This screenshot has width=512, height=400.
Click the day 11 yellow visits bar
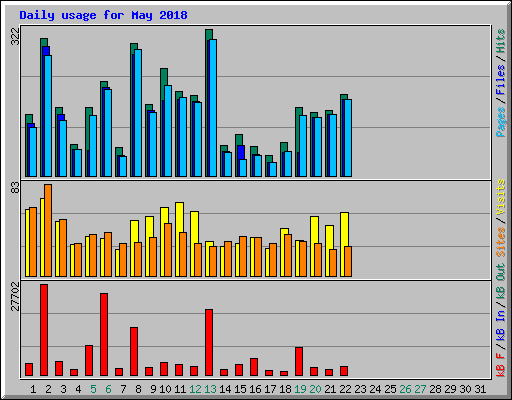tap(179, 217)
